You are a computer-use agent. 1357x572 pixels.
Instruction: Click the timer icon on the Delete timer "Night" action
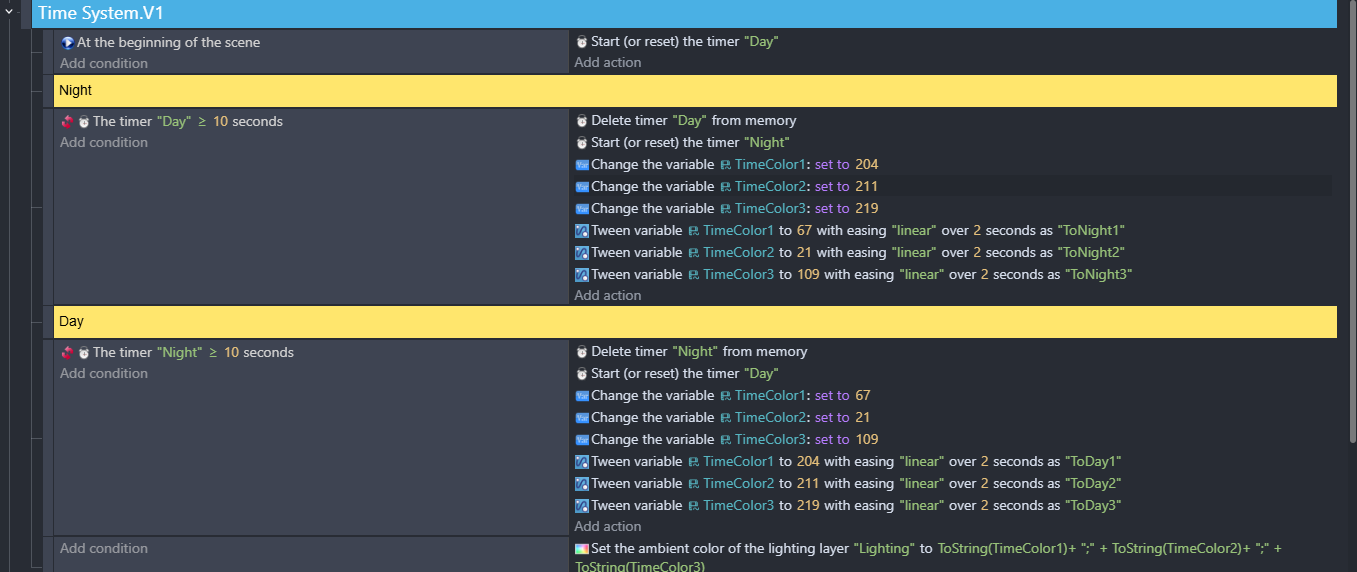pos(582,352)
